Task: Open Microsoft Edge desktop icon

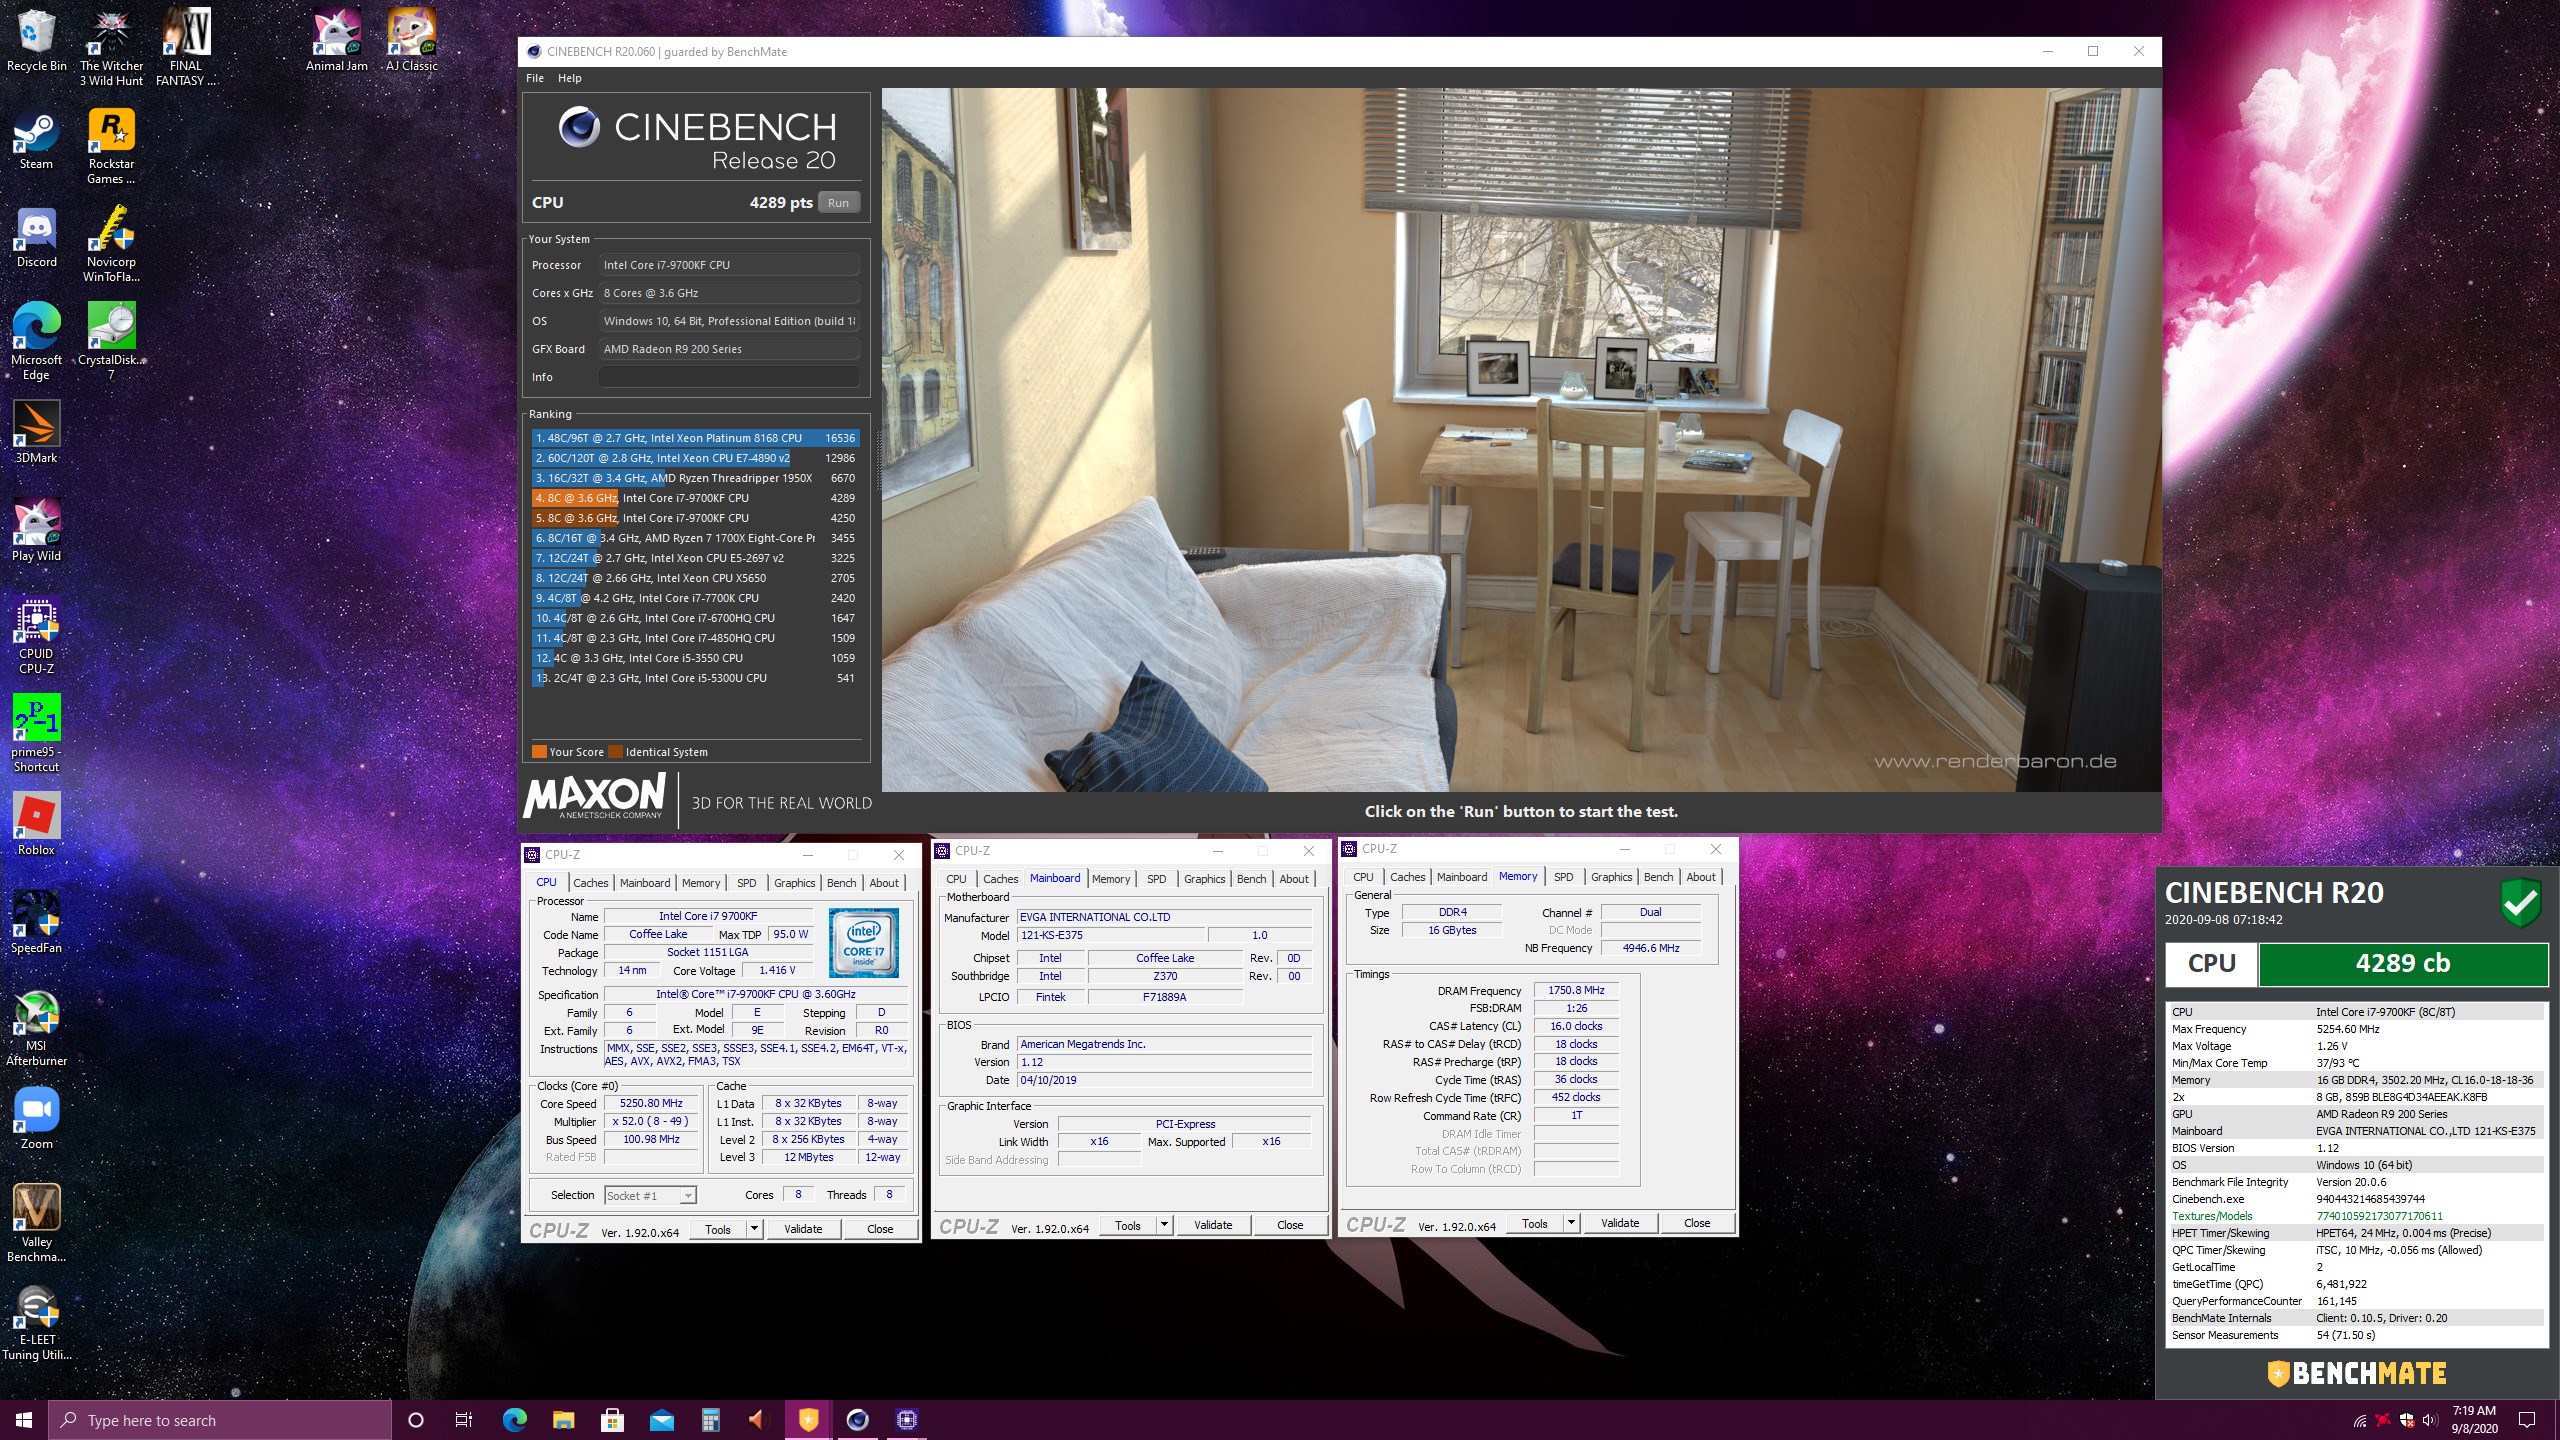Action: [x=36, y=341]
